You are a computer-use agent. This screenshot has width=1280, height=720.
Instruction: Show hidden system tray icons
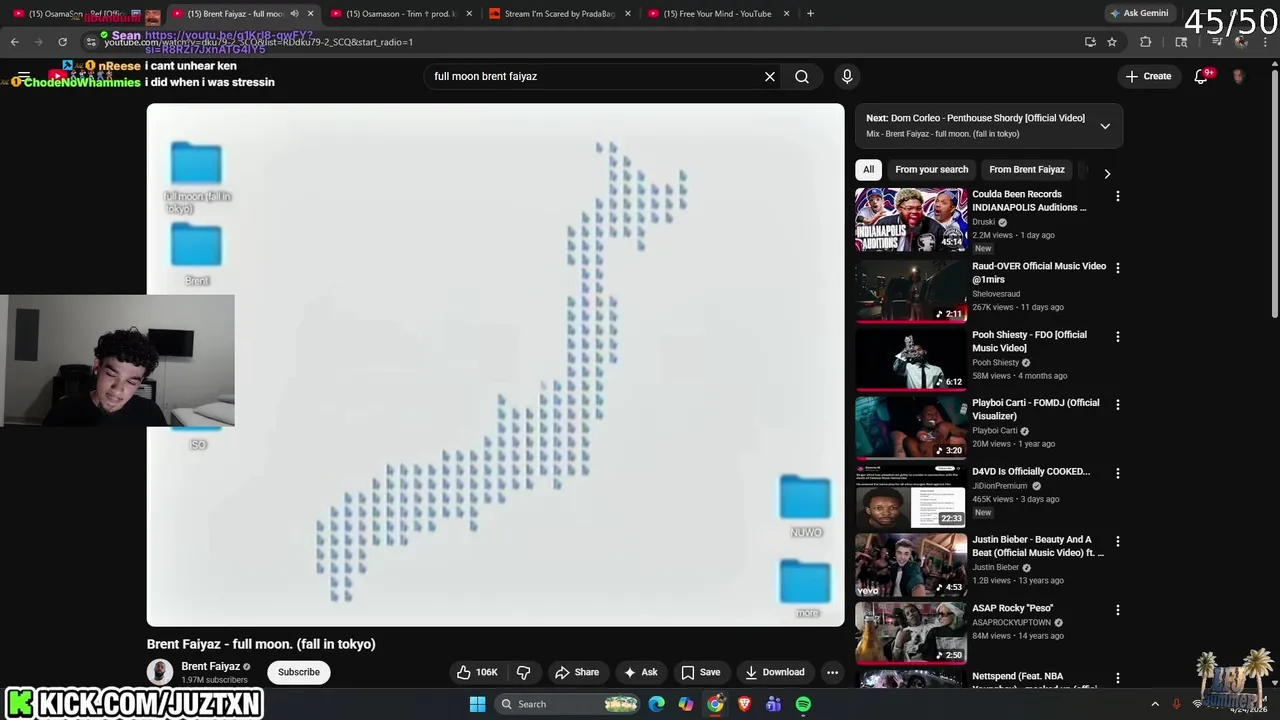[x=1155, y=704]
